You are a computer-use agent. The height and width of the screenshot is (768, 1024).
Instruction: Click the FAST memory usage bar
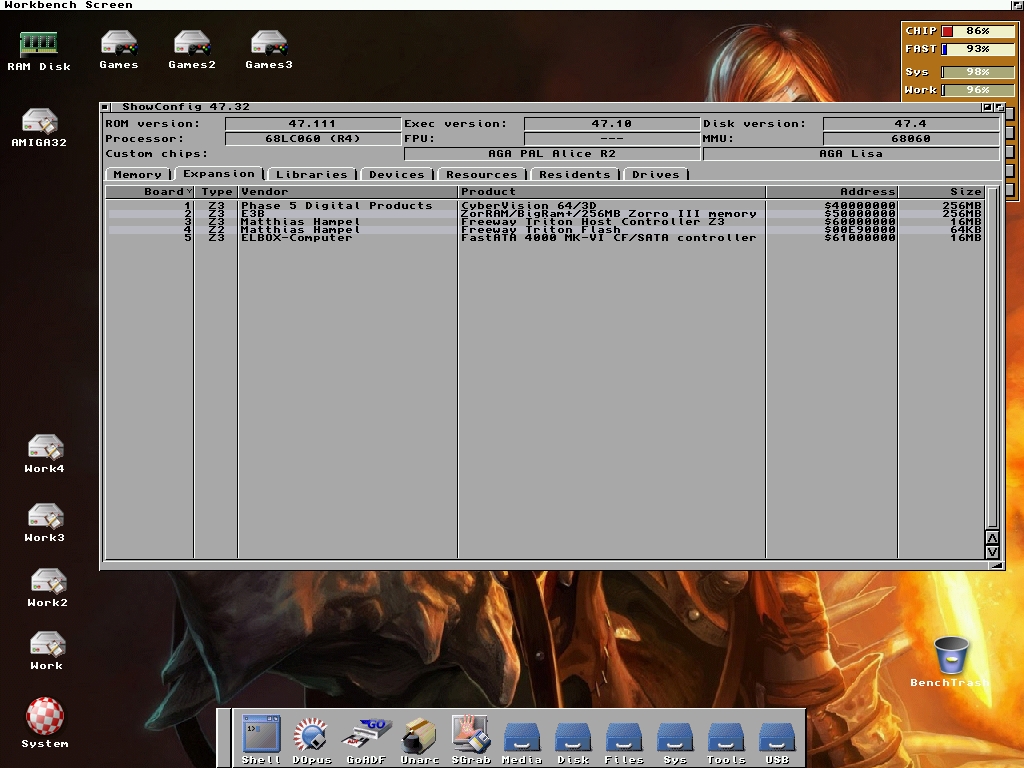tap(976, 49)
